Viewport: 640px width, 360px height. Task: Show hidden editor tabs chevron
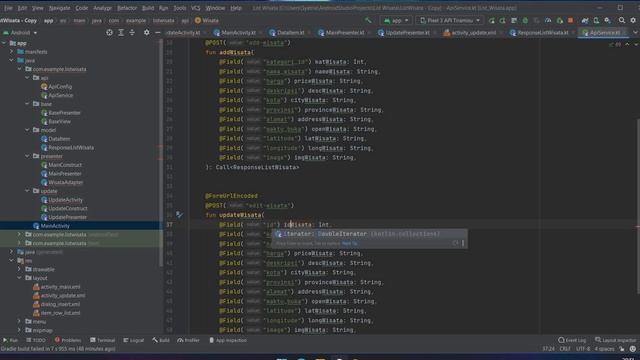(635, 33)
